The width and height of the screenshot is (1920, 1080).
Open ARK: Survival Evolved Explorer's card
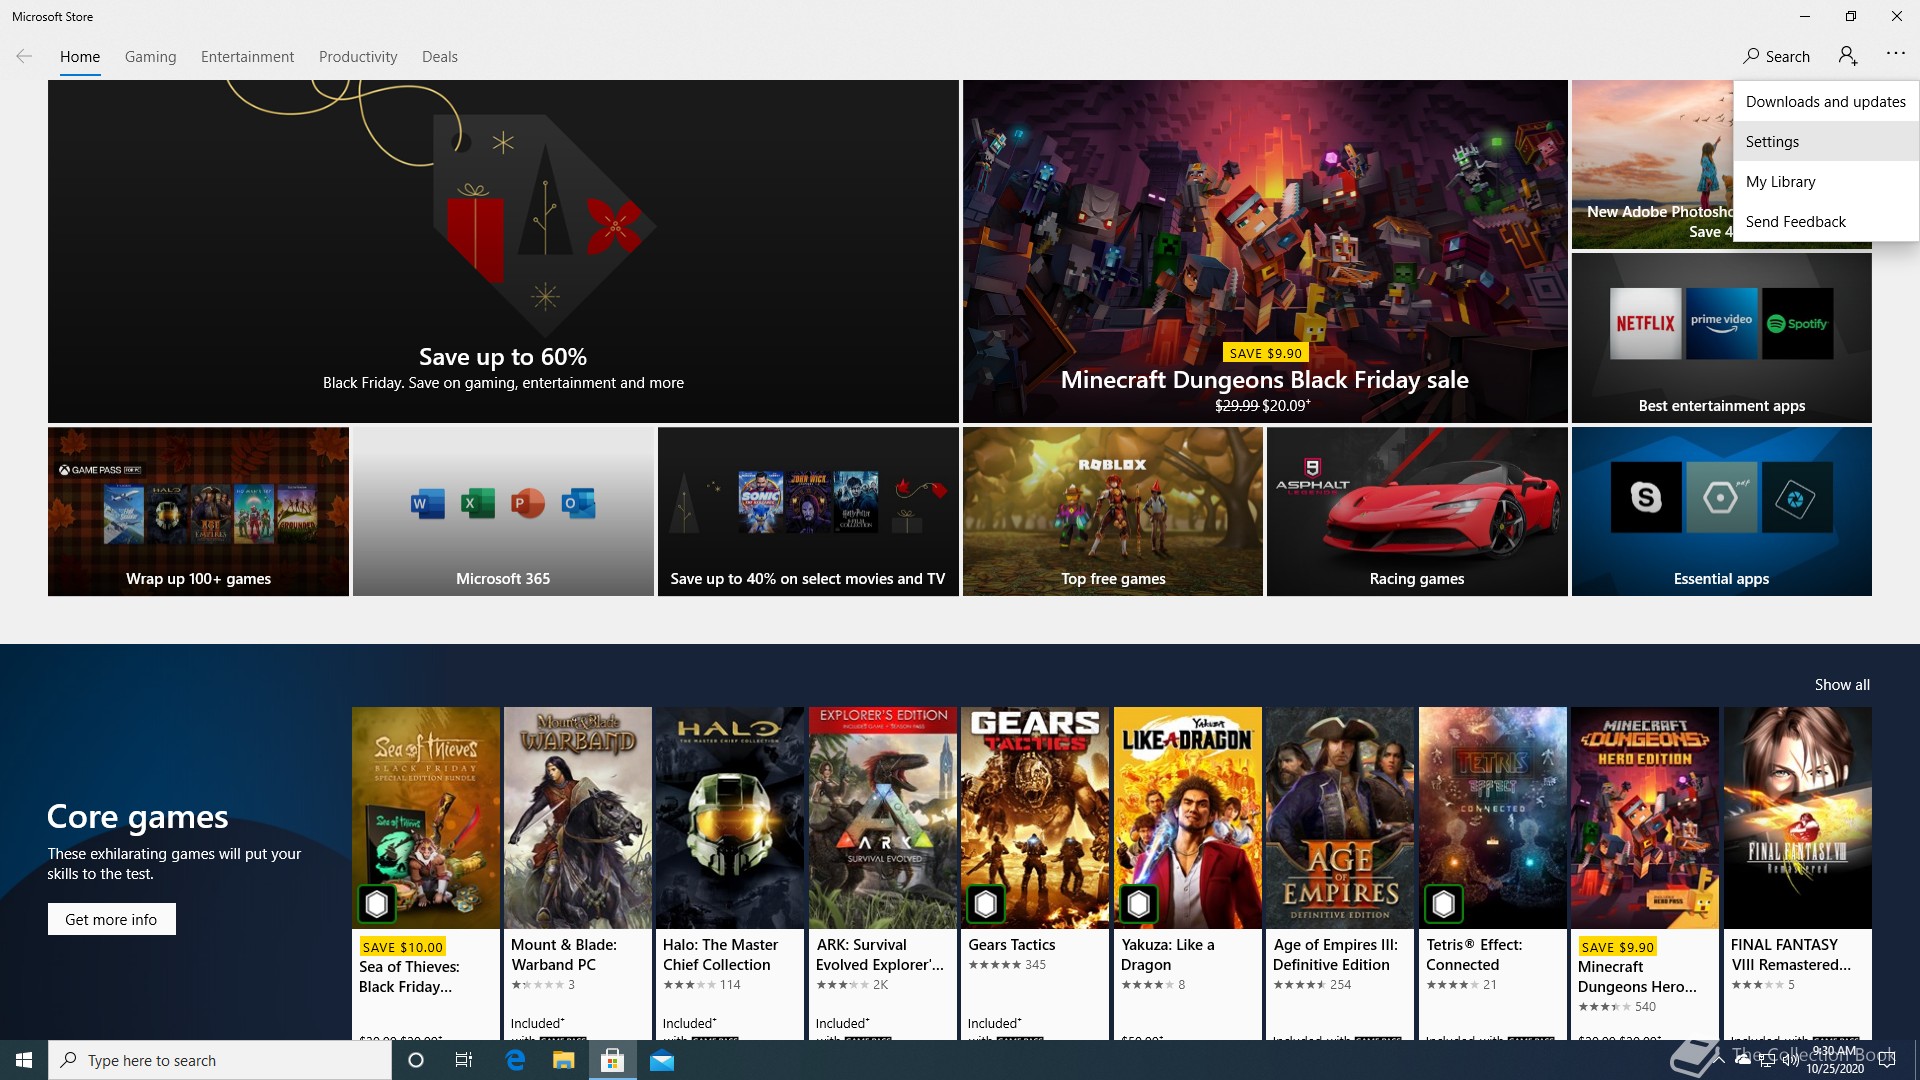click(883, 872)
